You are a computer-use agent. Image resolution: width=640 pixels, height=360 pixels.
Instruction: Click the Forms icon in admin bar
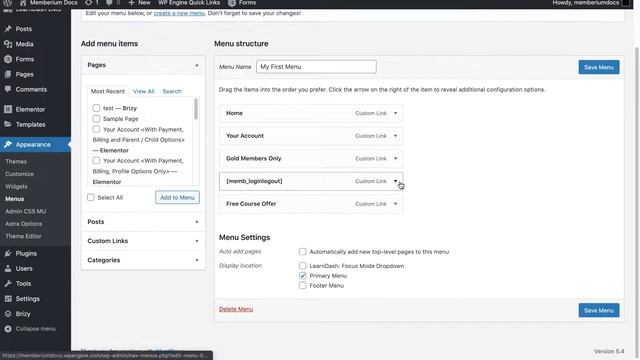point(232,3)
